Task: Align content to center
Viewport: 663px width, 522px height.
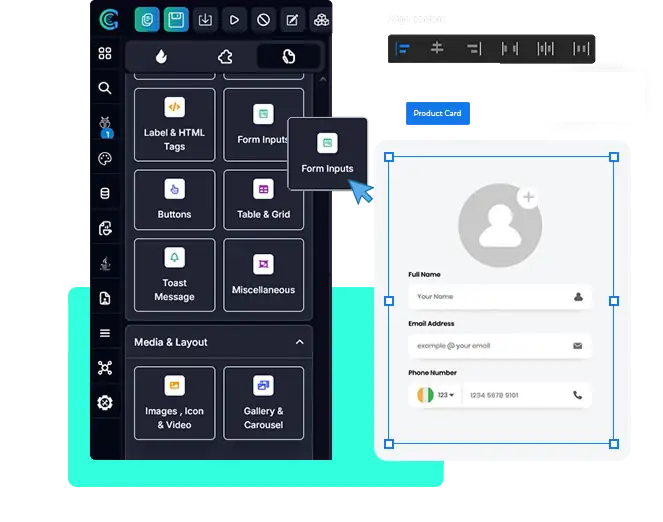Action: pyautogui.click(x=437, y=48)
